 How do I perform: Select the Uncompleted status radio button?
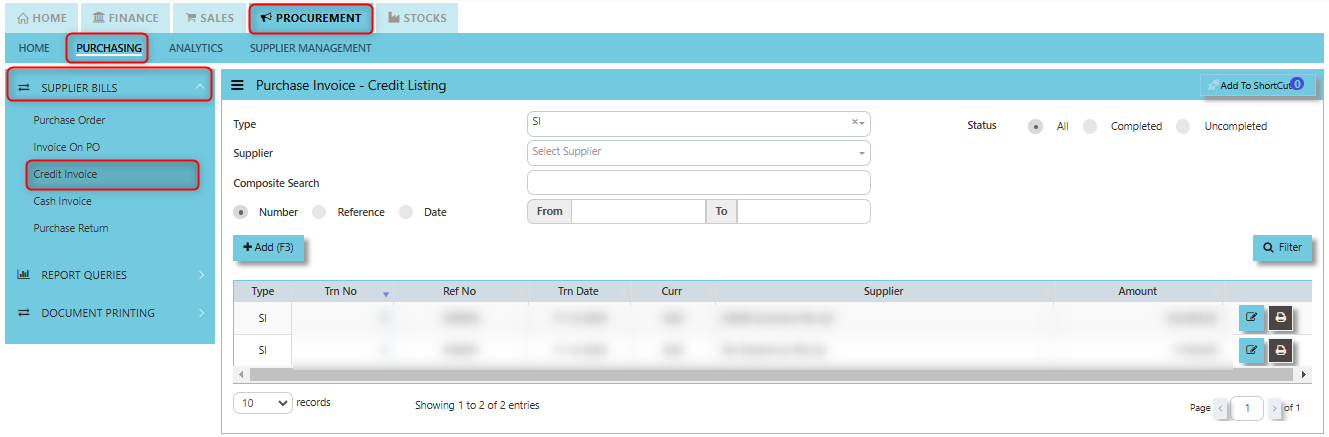(x=1183, y=126)
